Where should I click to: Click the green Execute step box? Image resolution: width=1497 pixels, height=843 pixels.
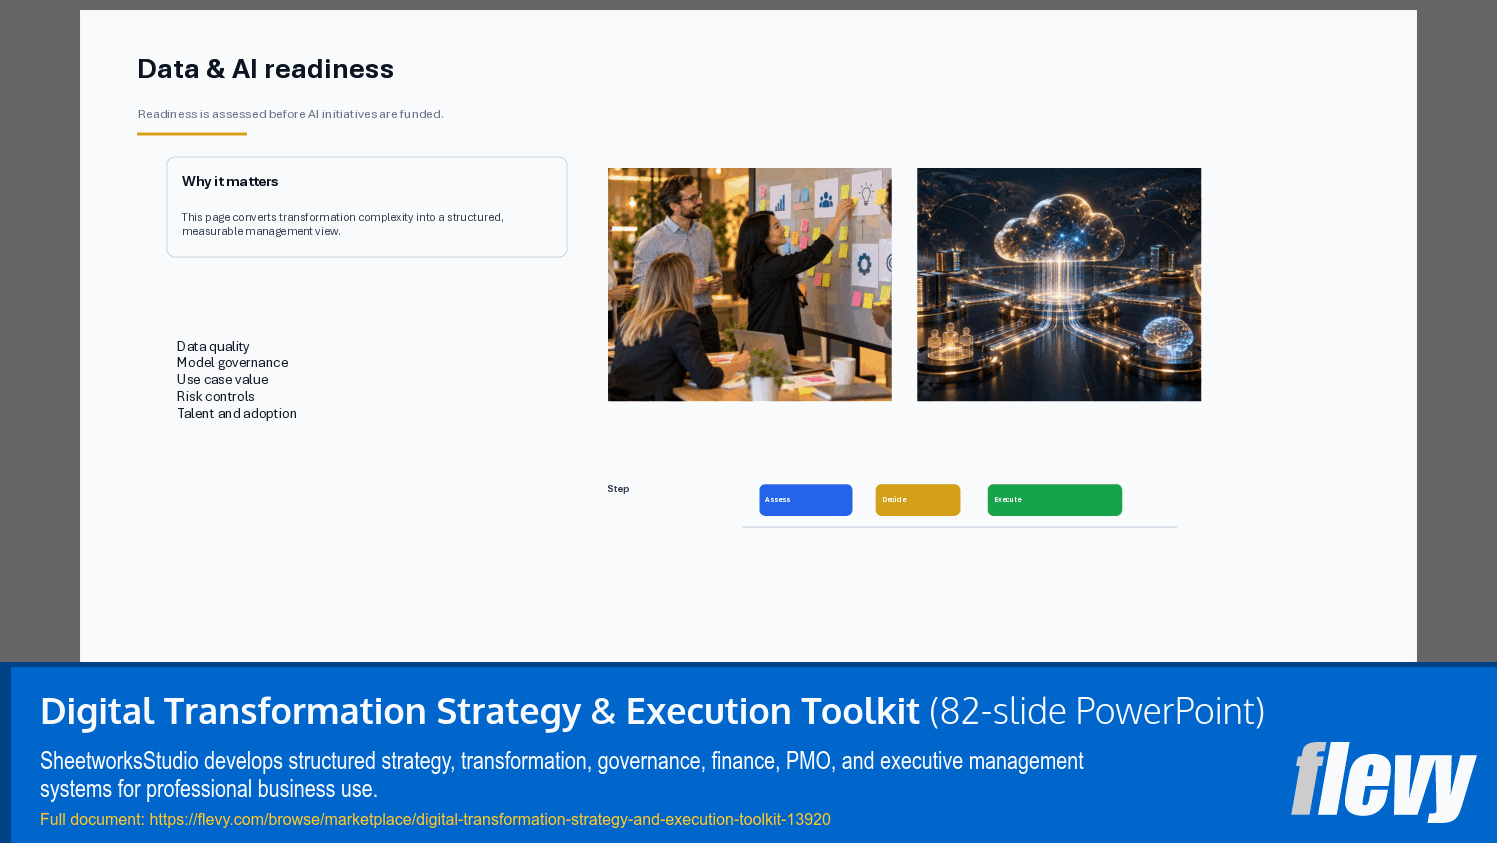1054,500
